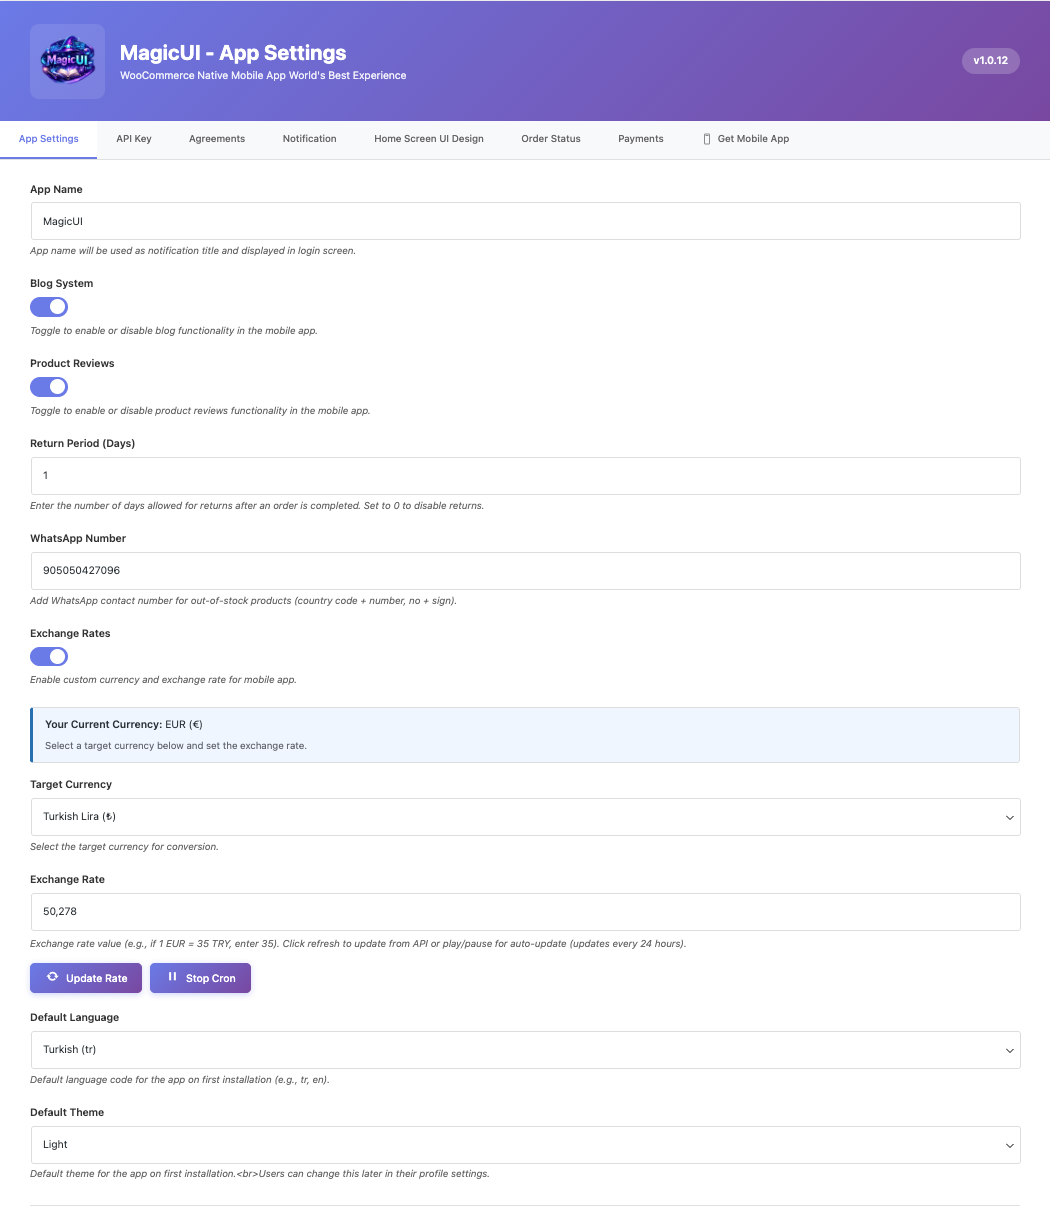Select the Order Status tab
Viewport: 1050px width, 1206px height.
551,139
